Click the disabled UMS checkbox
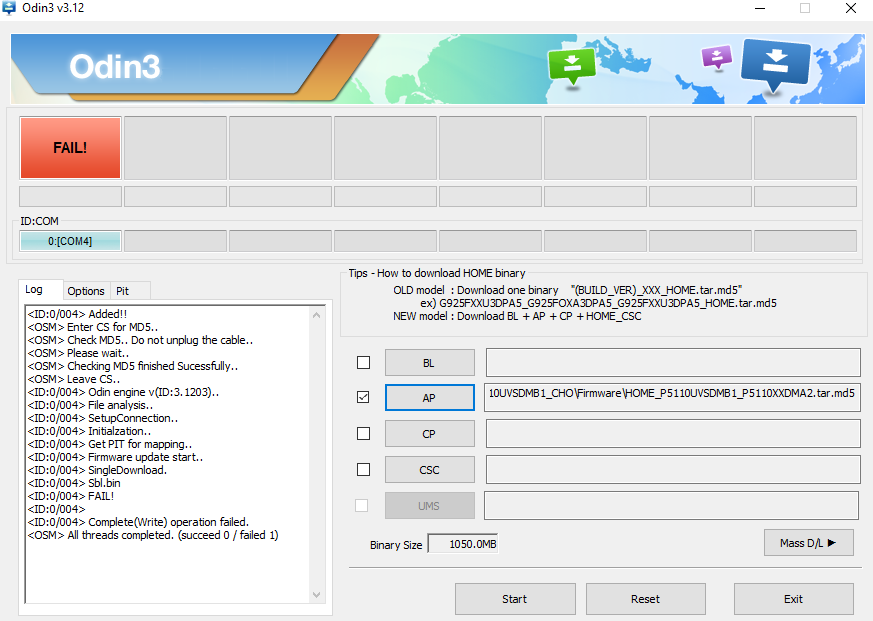Image resolution: width=873 pixels, height=621 pixels. 362,505
